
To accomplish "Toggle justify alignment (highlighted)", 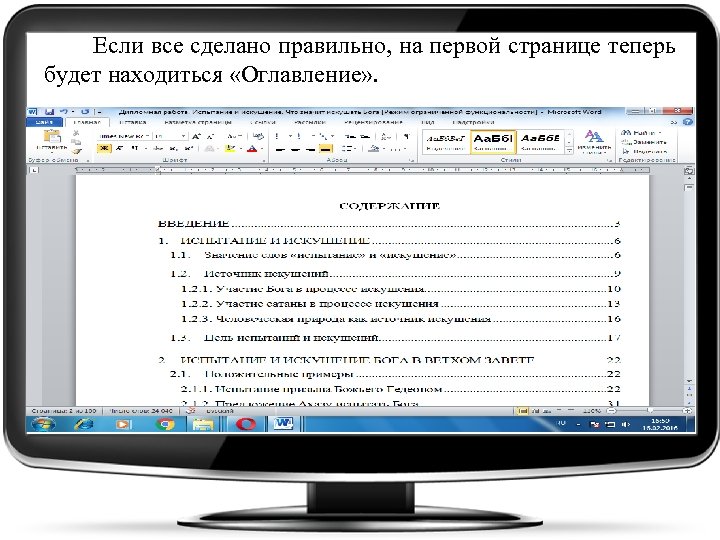I will (x=326, y=149).
